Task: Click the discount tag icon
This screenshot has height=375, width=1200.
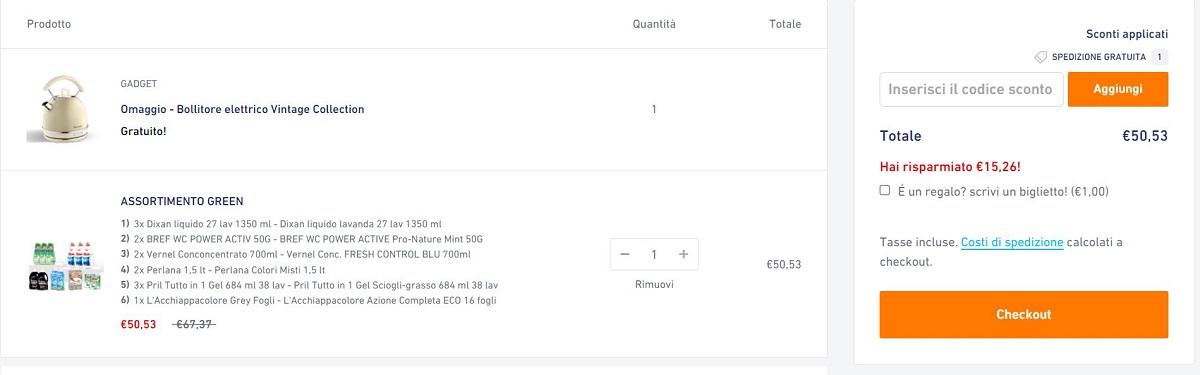Action: pos(1041,57)
